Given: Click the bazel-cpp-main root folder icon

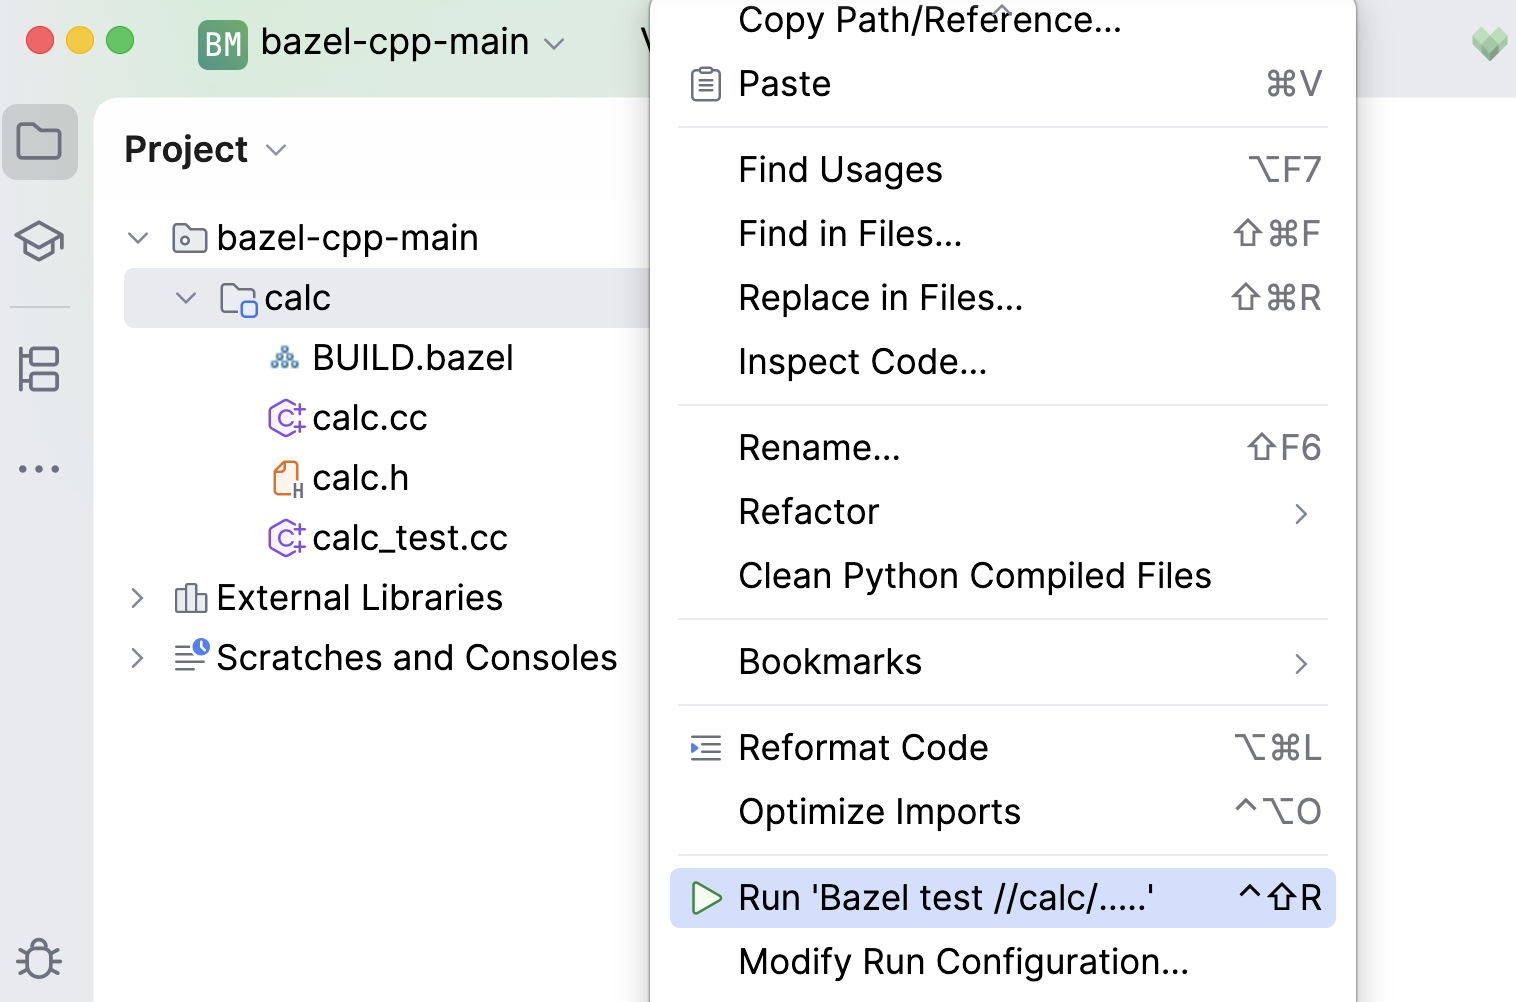Looking at the screenshot, I should coord(189,238).
